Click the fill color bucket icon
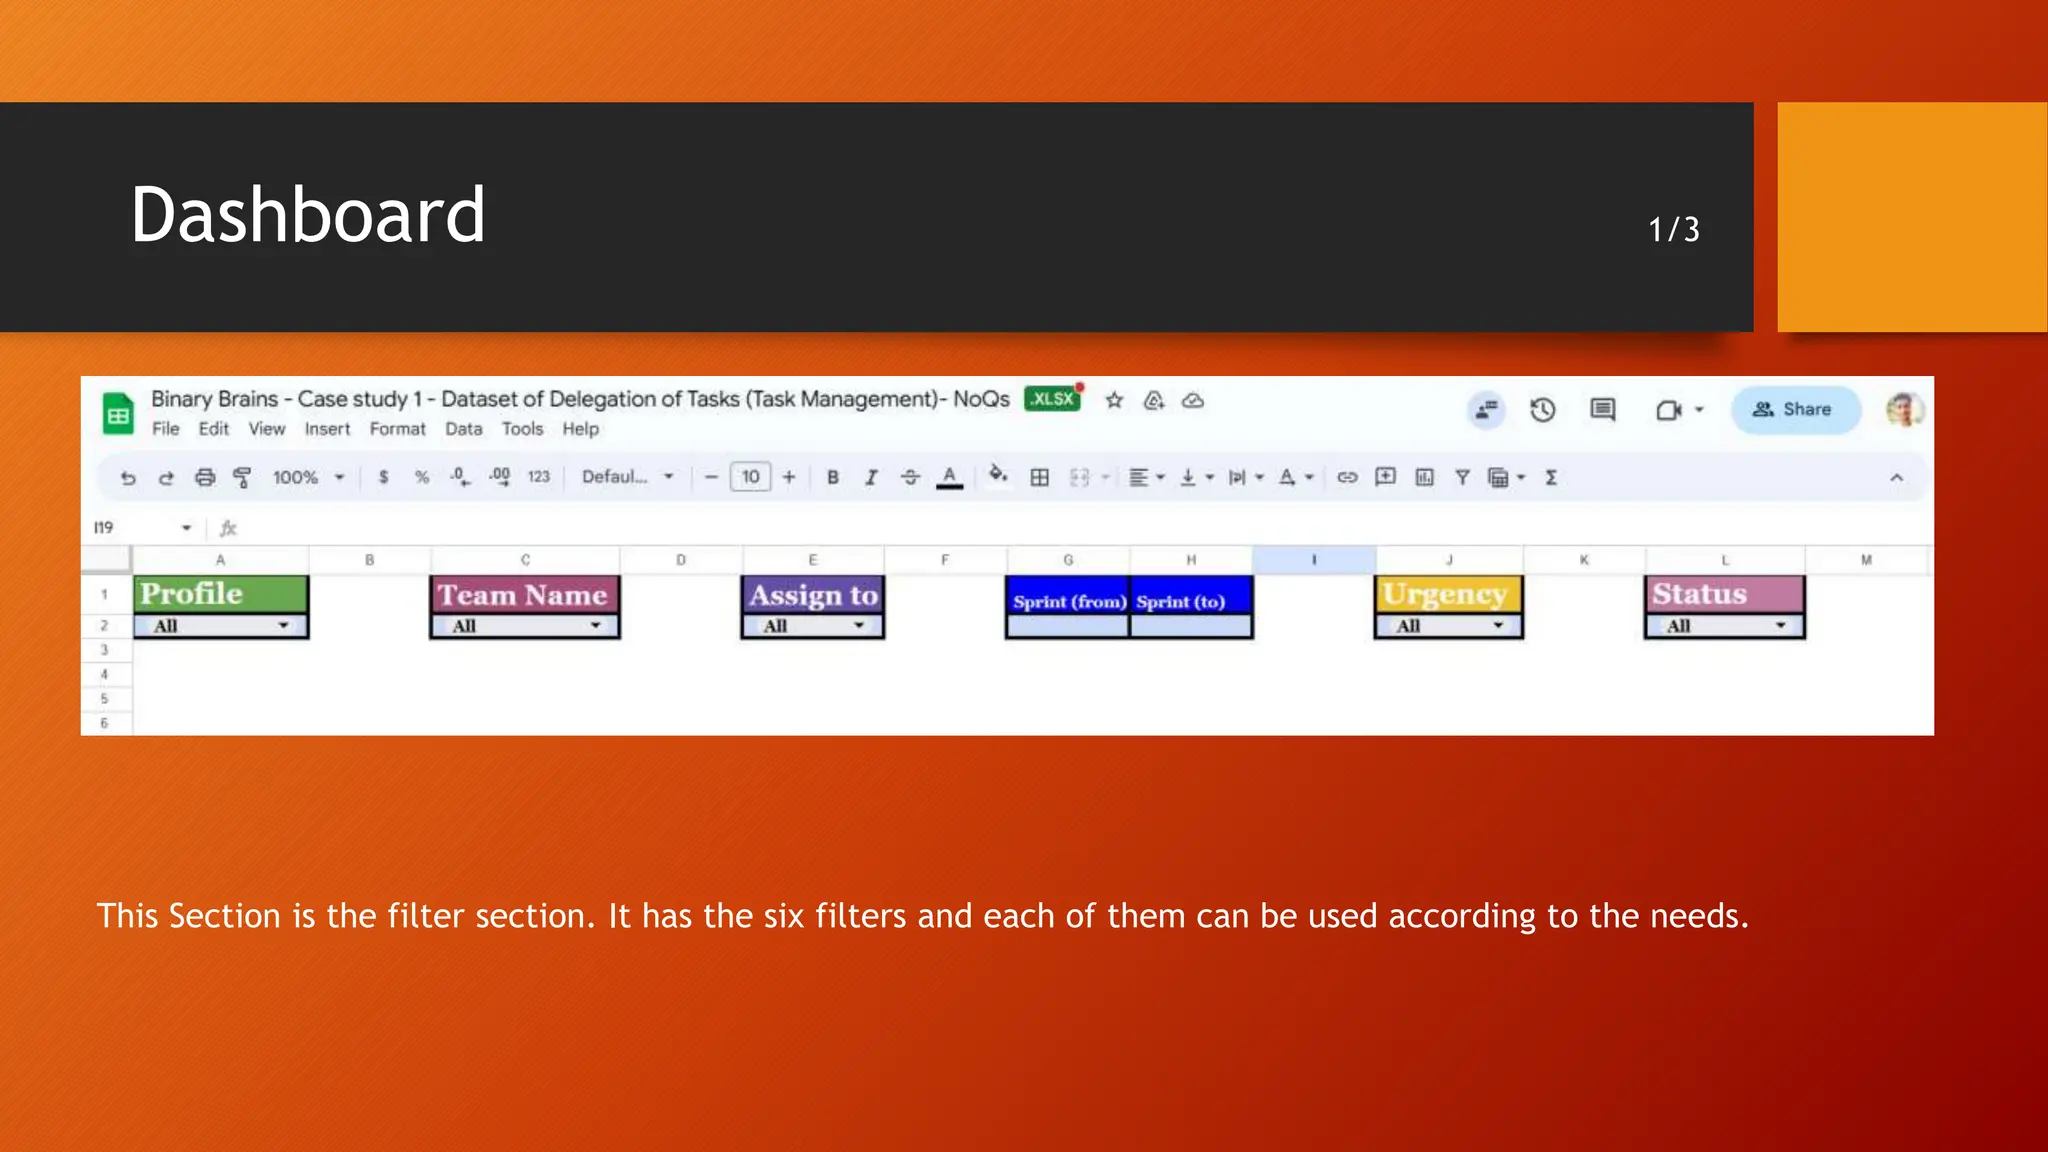Screen dimensions: 2048x1152 997,475
